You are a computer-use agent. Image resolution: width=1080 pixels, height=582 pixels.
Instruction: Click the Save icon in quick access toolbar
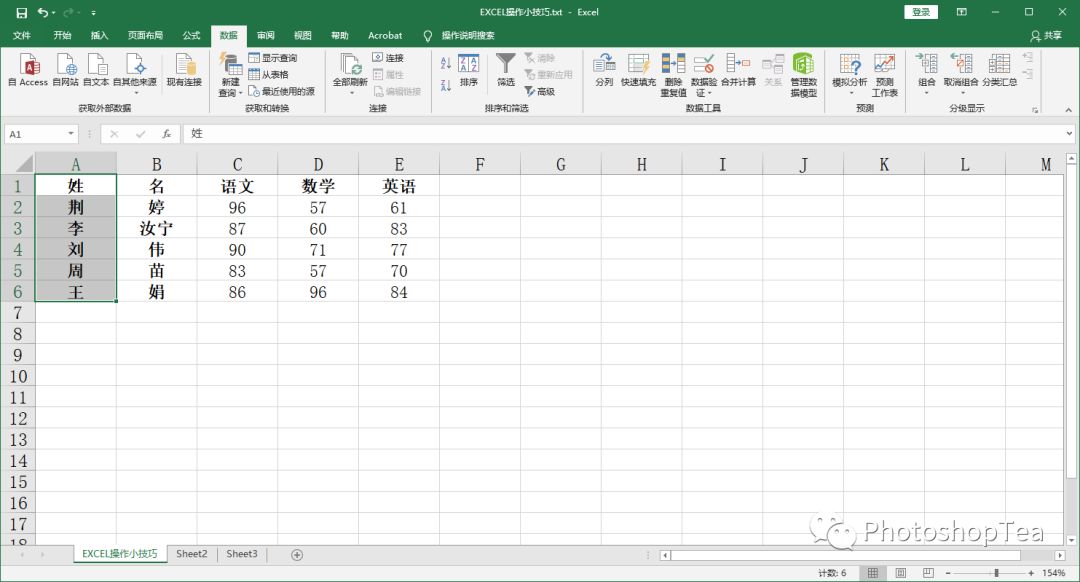21,12
